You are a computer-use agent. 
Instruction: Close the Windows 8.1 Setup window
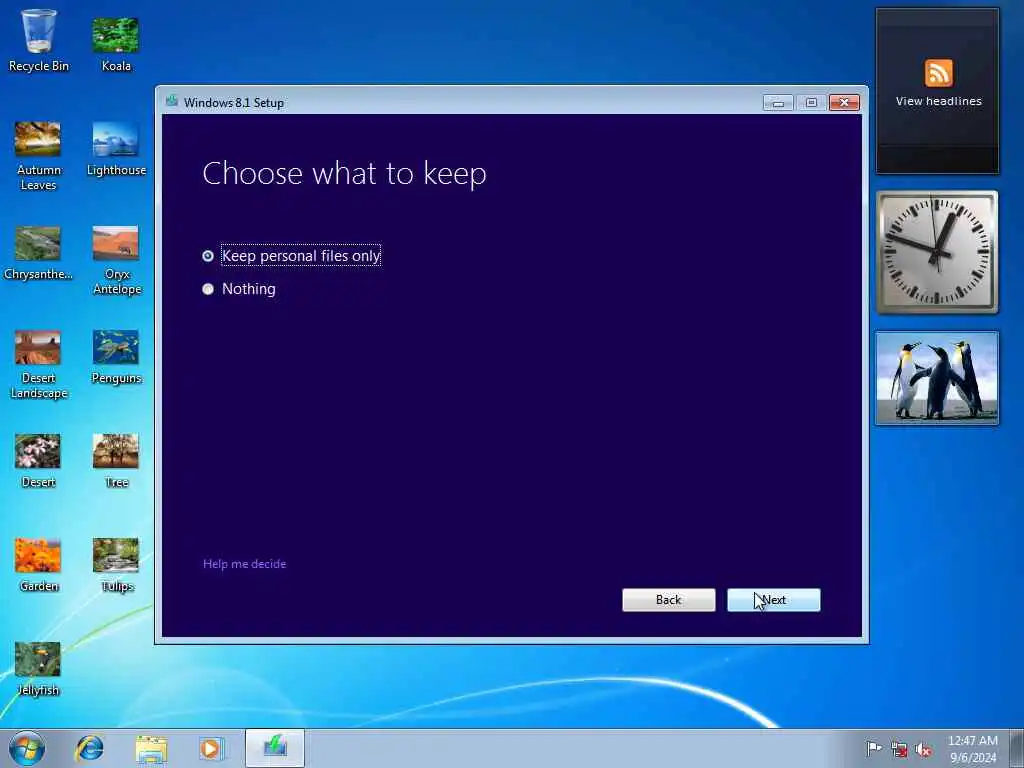pyautogui.click(x=844, y=103)
